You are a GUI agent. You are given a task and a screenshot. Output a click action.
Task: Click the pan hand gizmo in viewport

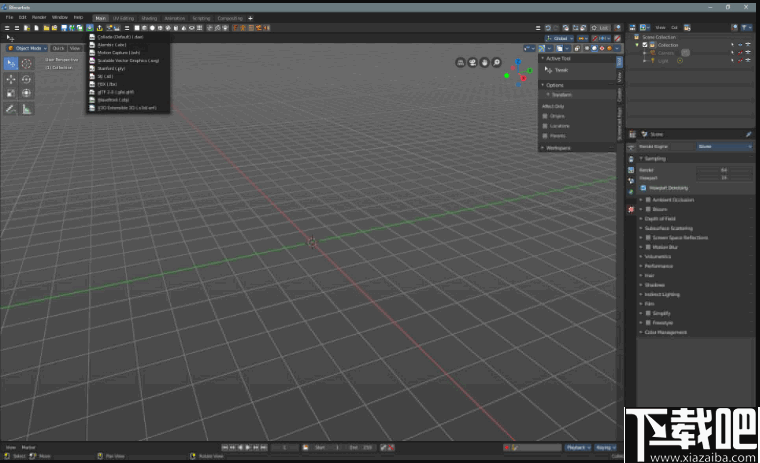click(x=484, y=62)
